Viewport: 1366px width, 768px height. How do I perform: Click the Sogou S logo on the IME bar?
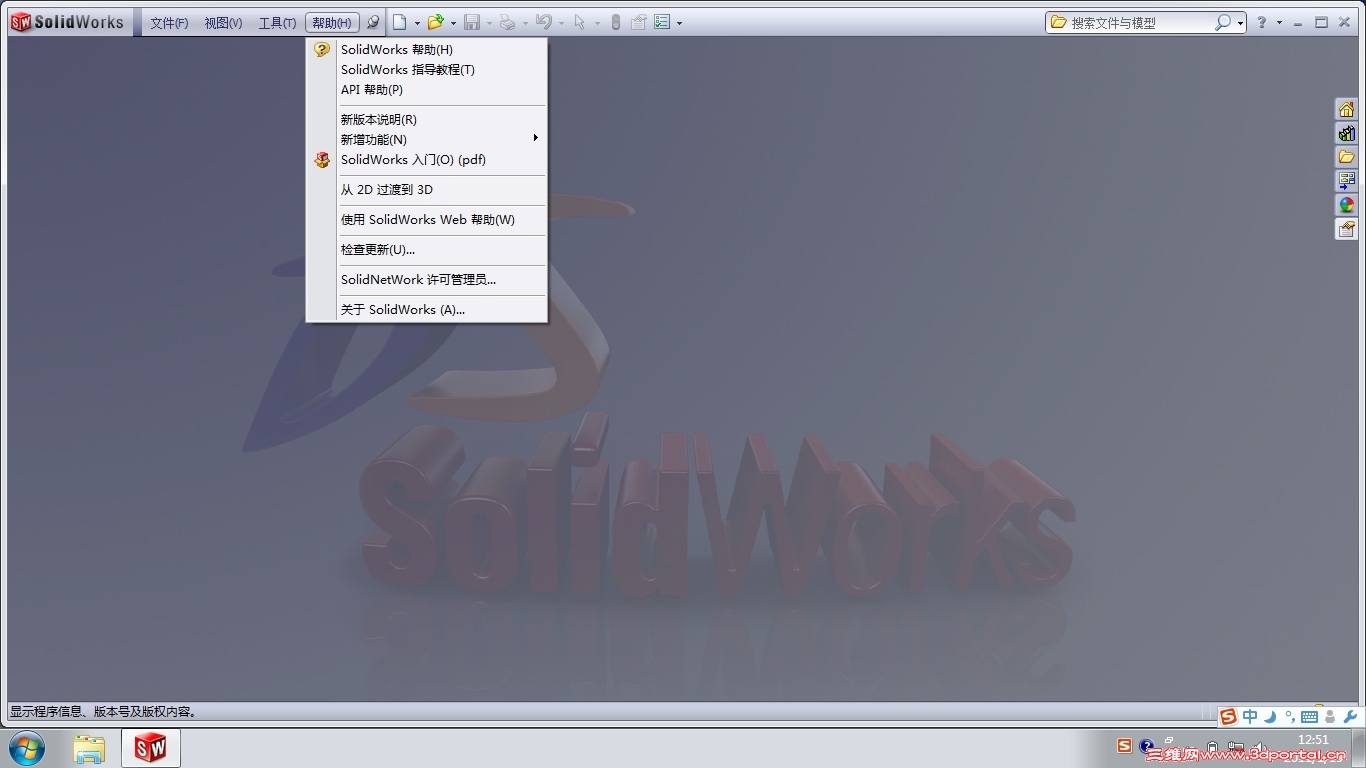[x=1228, y=716]
